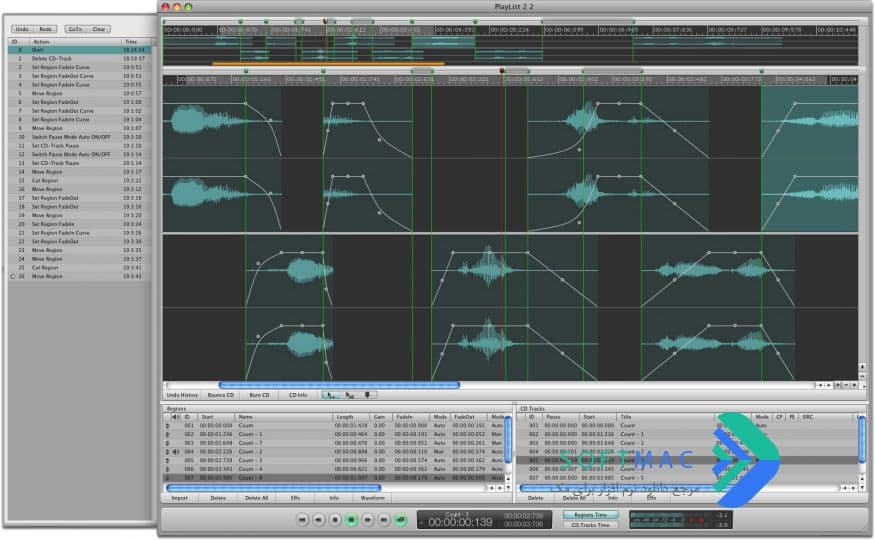Click Redo in the history window
The height and width of the screenshot is (540, 875).
(45, 28)
